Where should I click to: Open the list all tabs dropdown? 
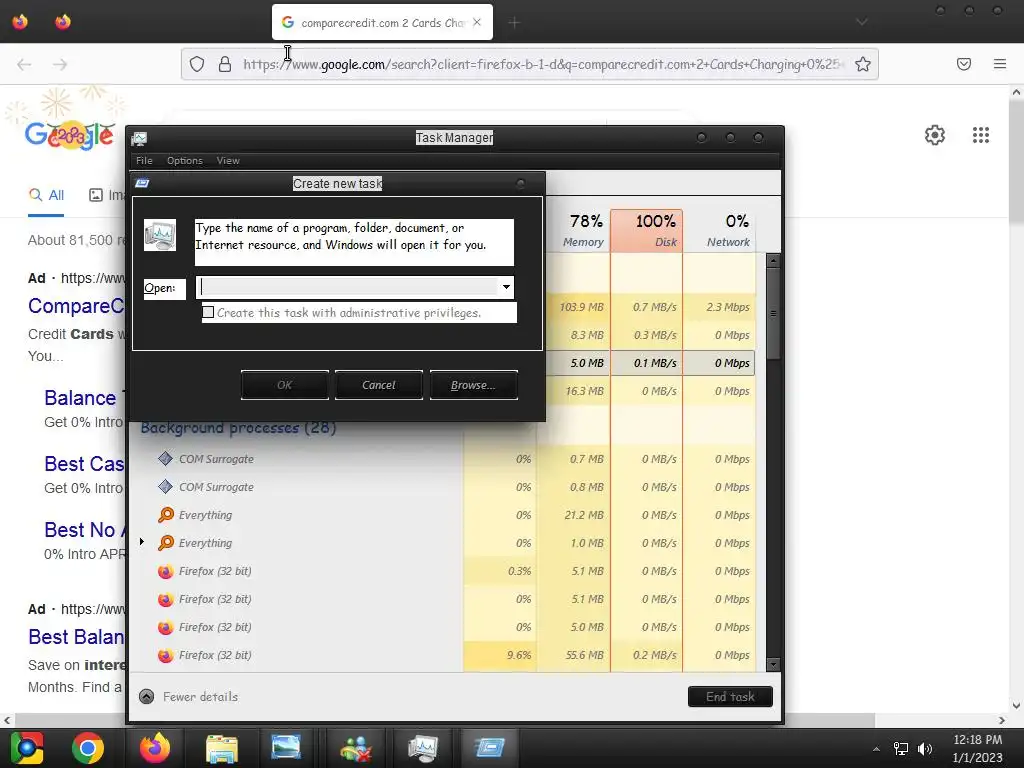[x=862, y=22]
